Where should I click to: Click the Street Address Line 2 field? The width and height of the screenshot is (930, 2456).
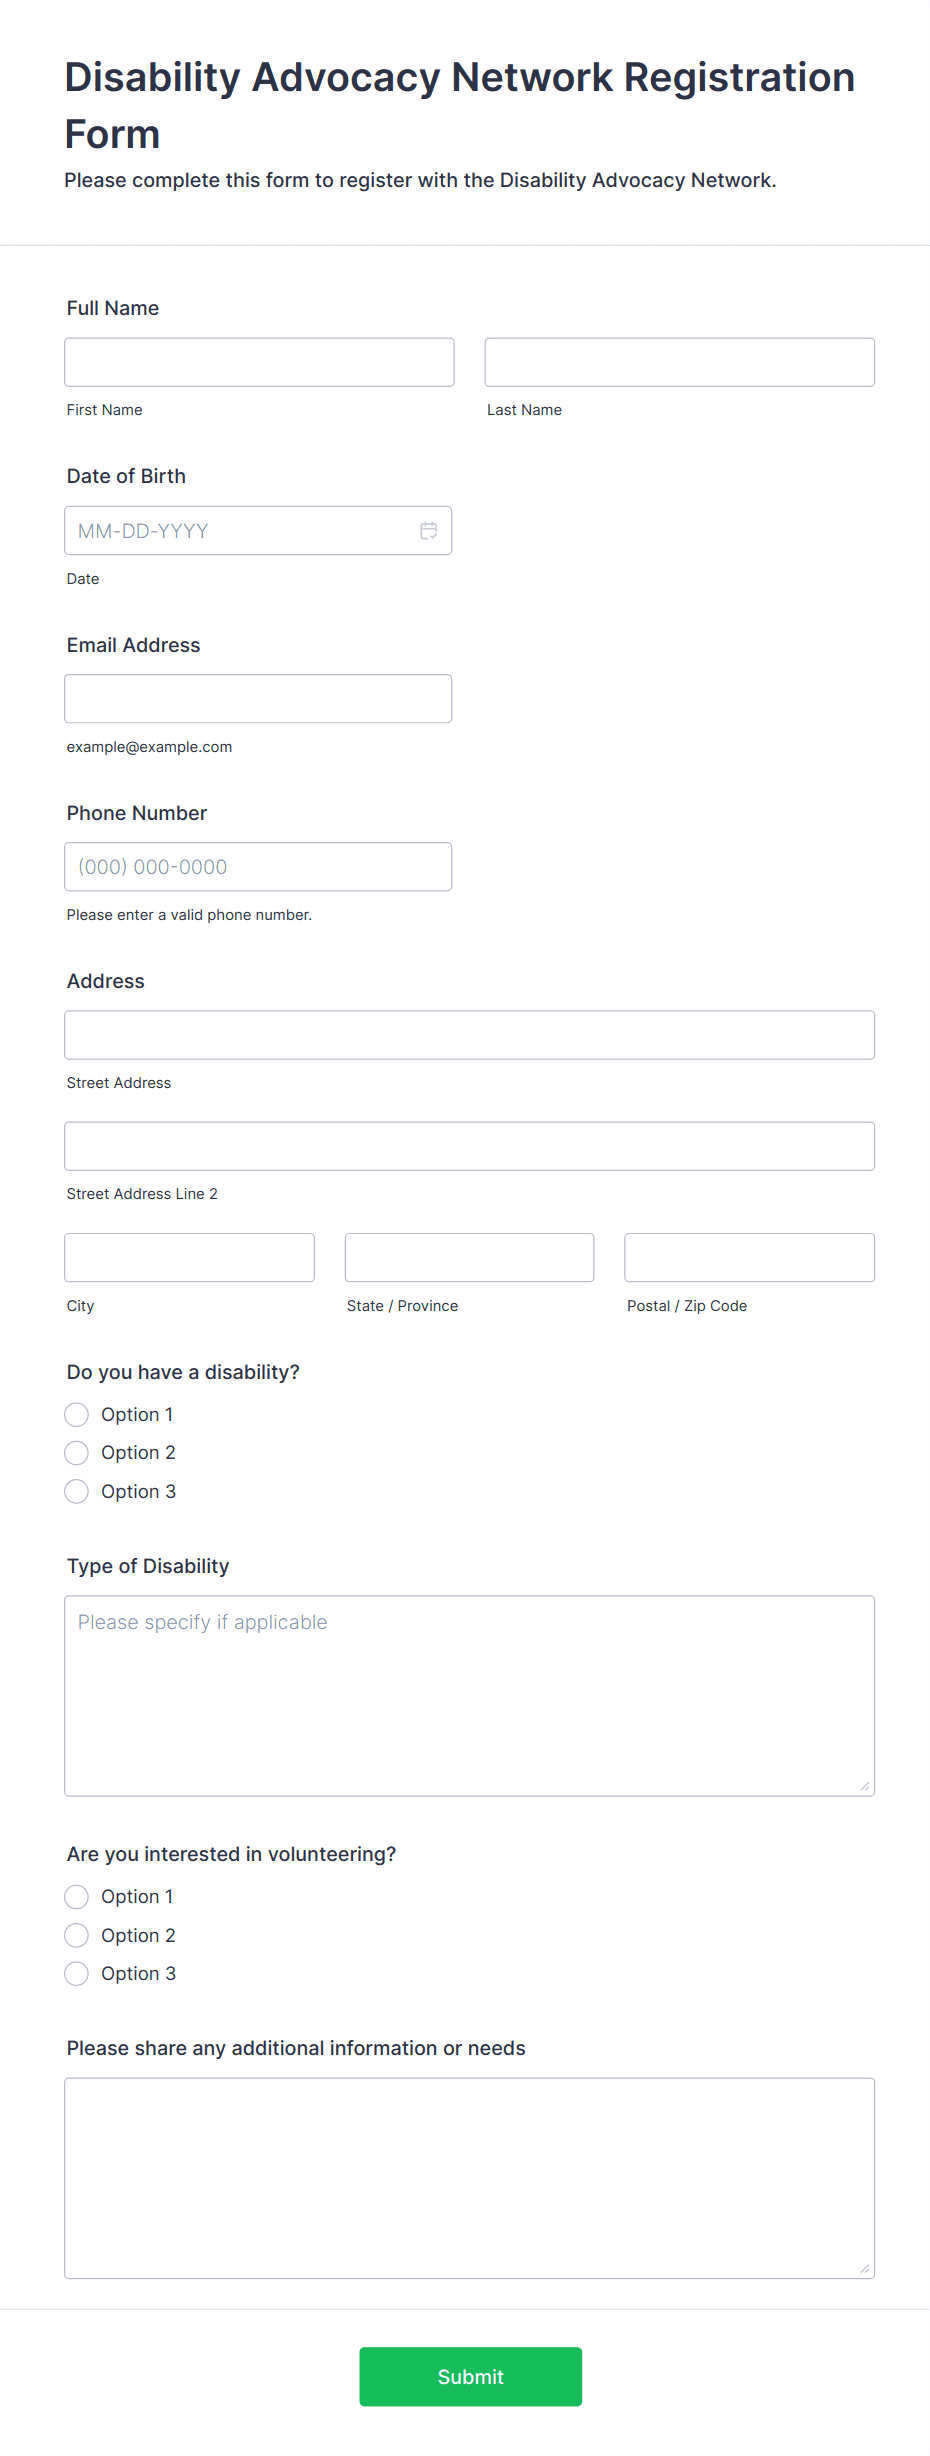pos(468,1146)
